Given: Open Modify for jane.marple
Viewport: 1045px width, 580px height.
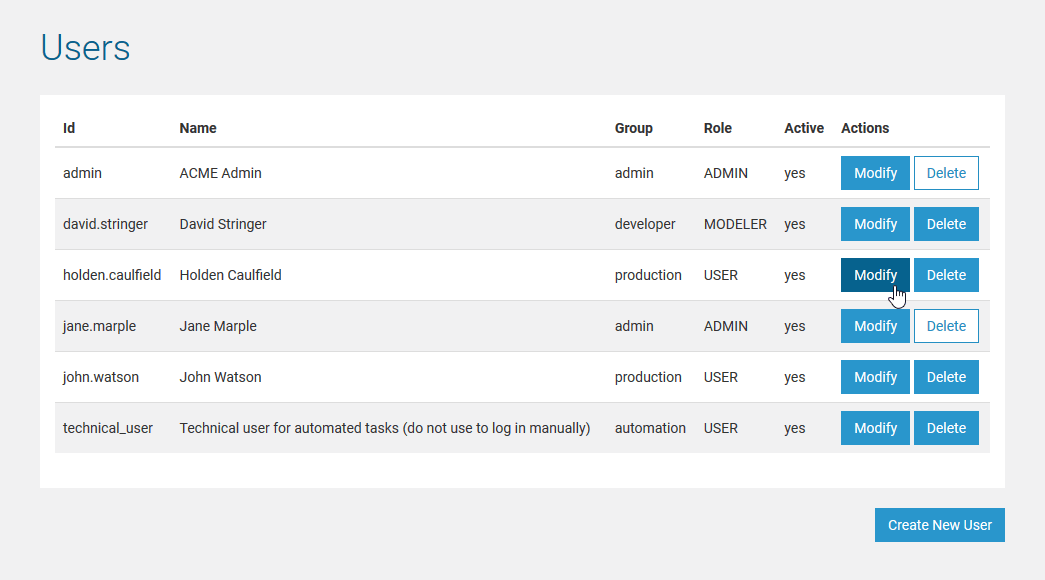Looking at the screenshot, I should click(x=875, y=326).
